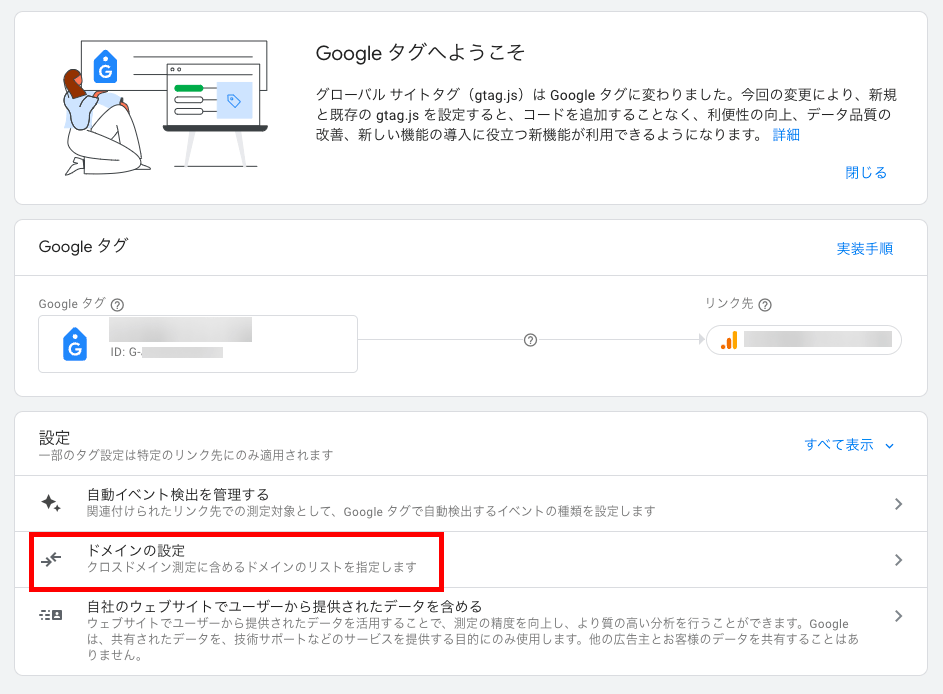943x694 pixels.
Task: Open the chevron for ドメインの設定
Action: (898, 560)
